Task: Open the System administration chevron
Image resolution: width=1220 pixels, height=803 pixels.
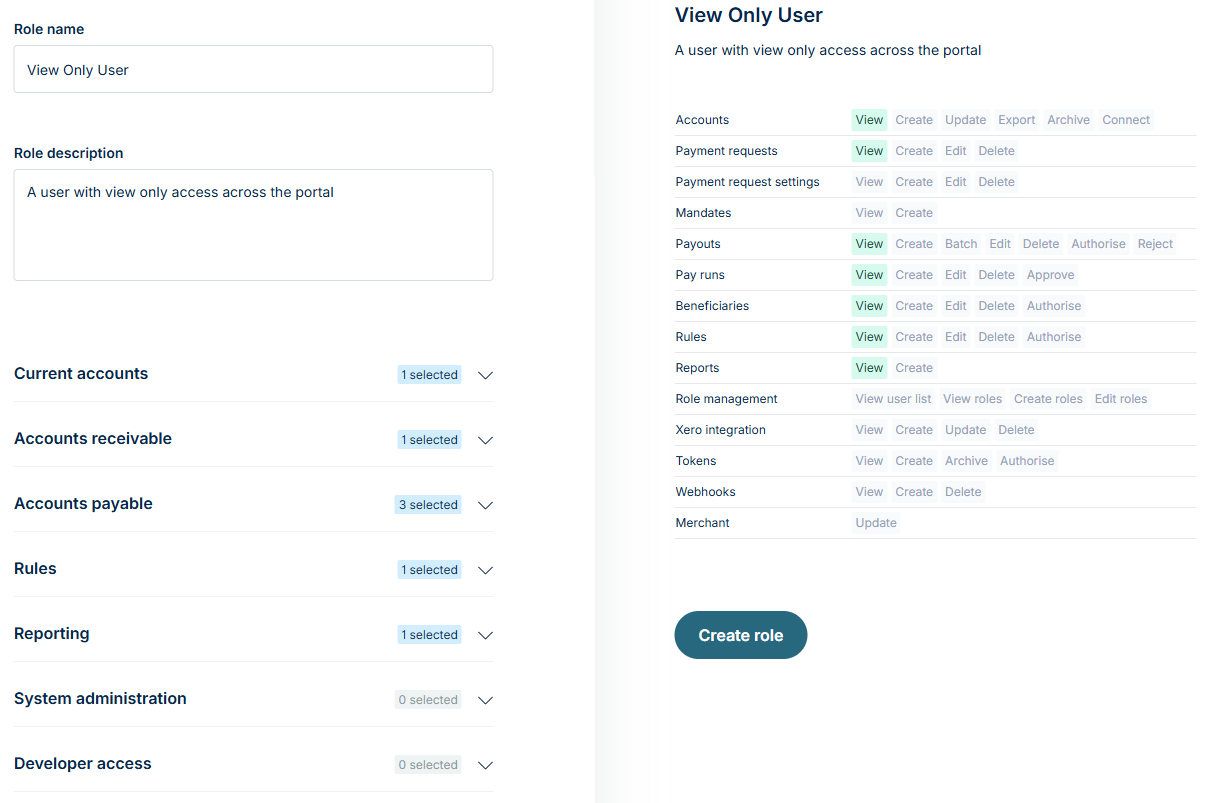Action: pos(486,700)
